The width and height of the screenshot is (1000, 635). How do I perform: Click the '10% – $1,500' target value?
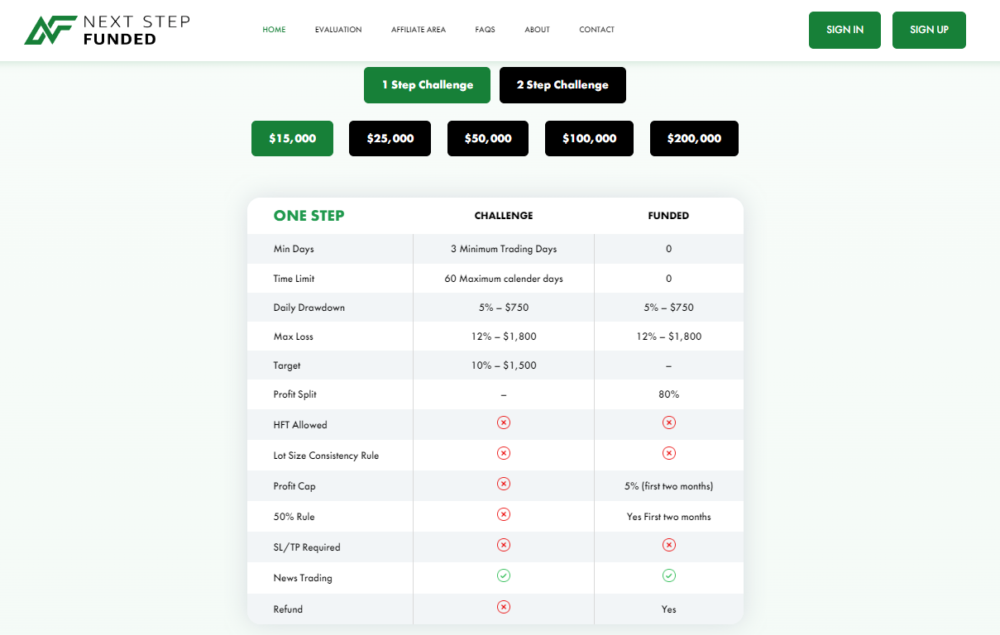pos(503,365)
